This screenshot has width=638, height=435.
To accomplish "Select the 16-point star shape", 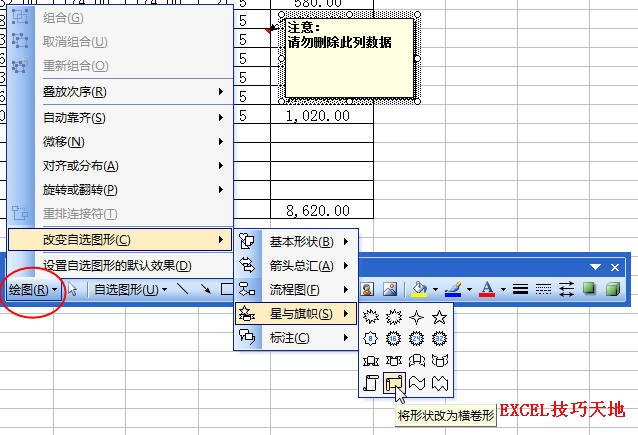I will point(393,339).
